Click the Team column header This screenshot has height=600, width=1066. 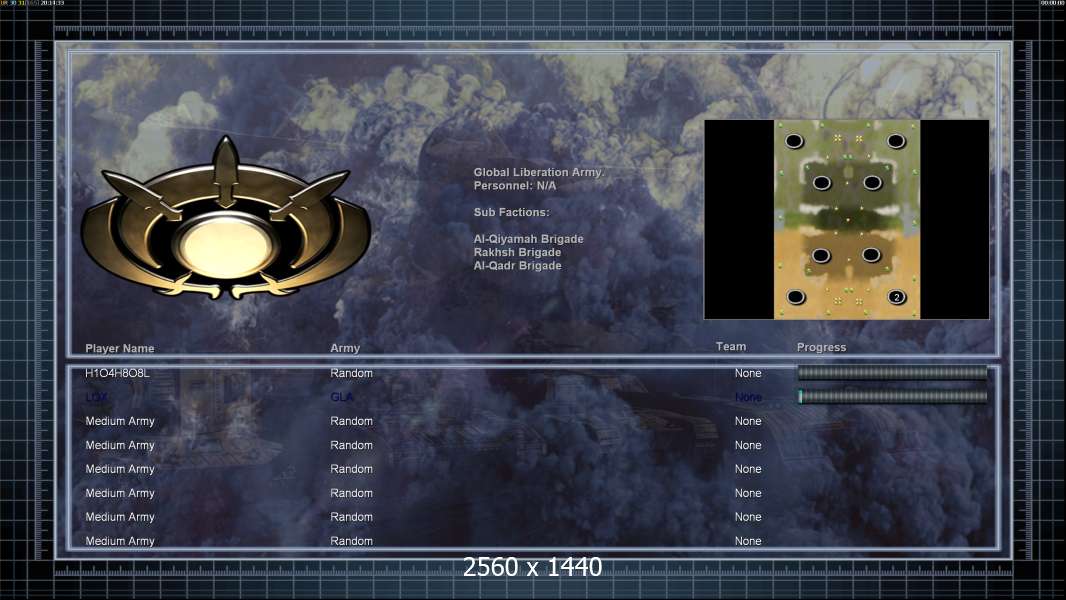(731, 347)
